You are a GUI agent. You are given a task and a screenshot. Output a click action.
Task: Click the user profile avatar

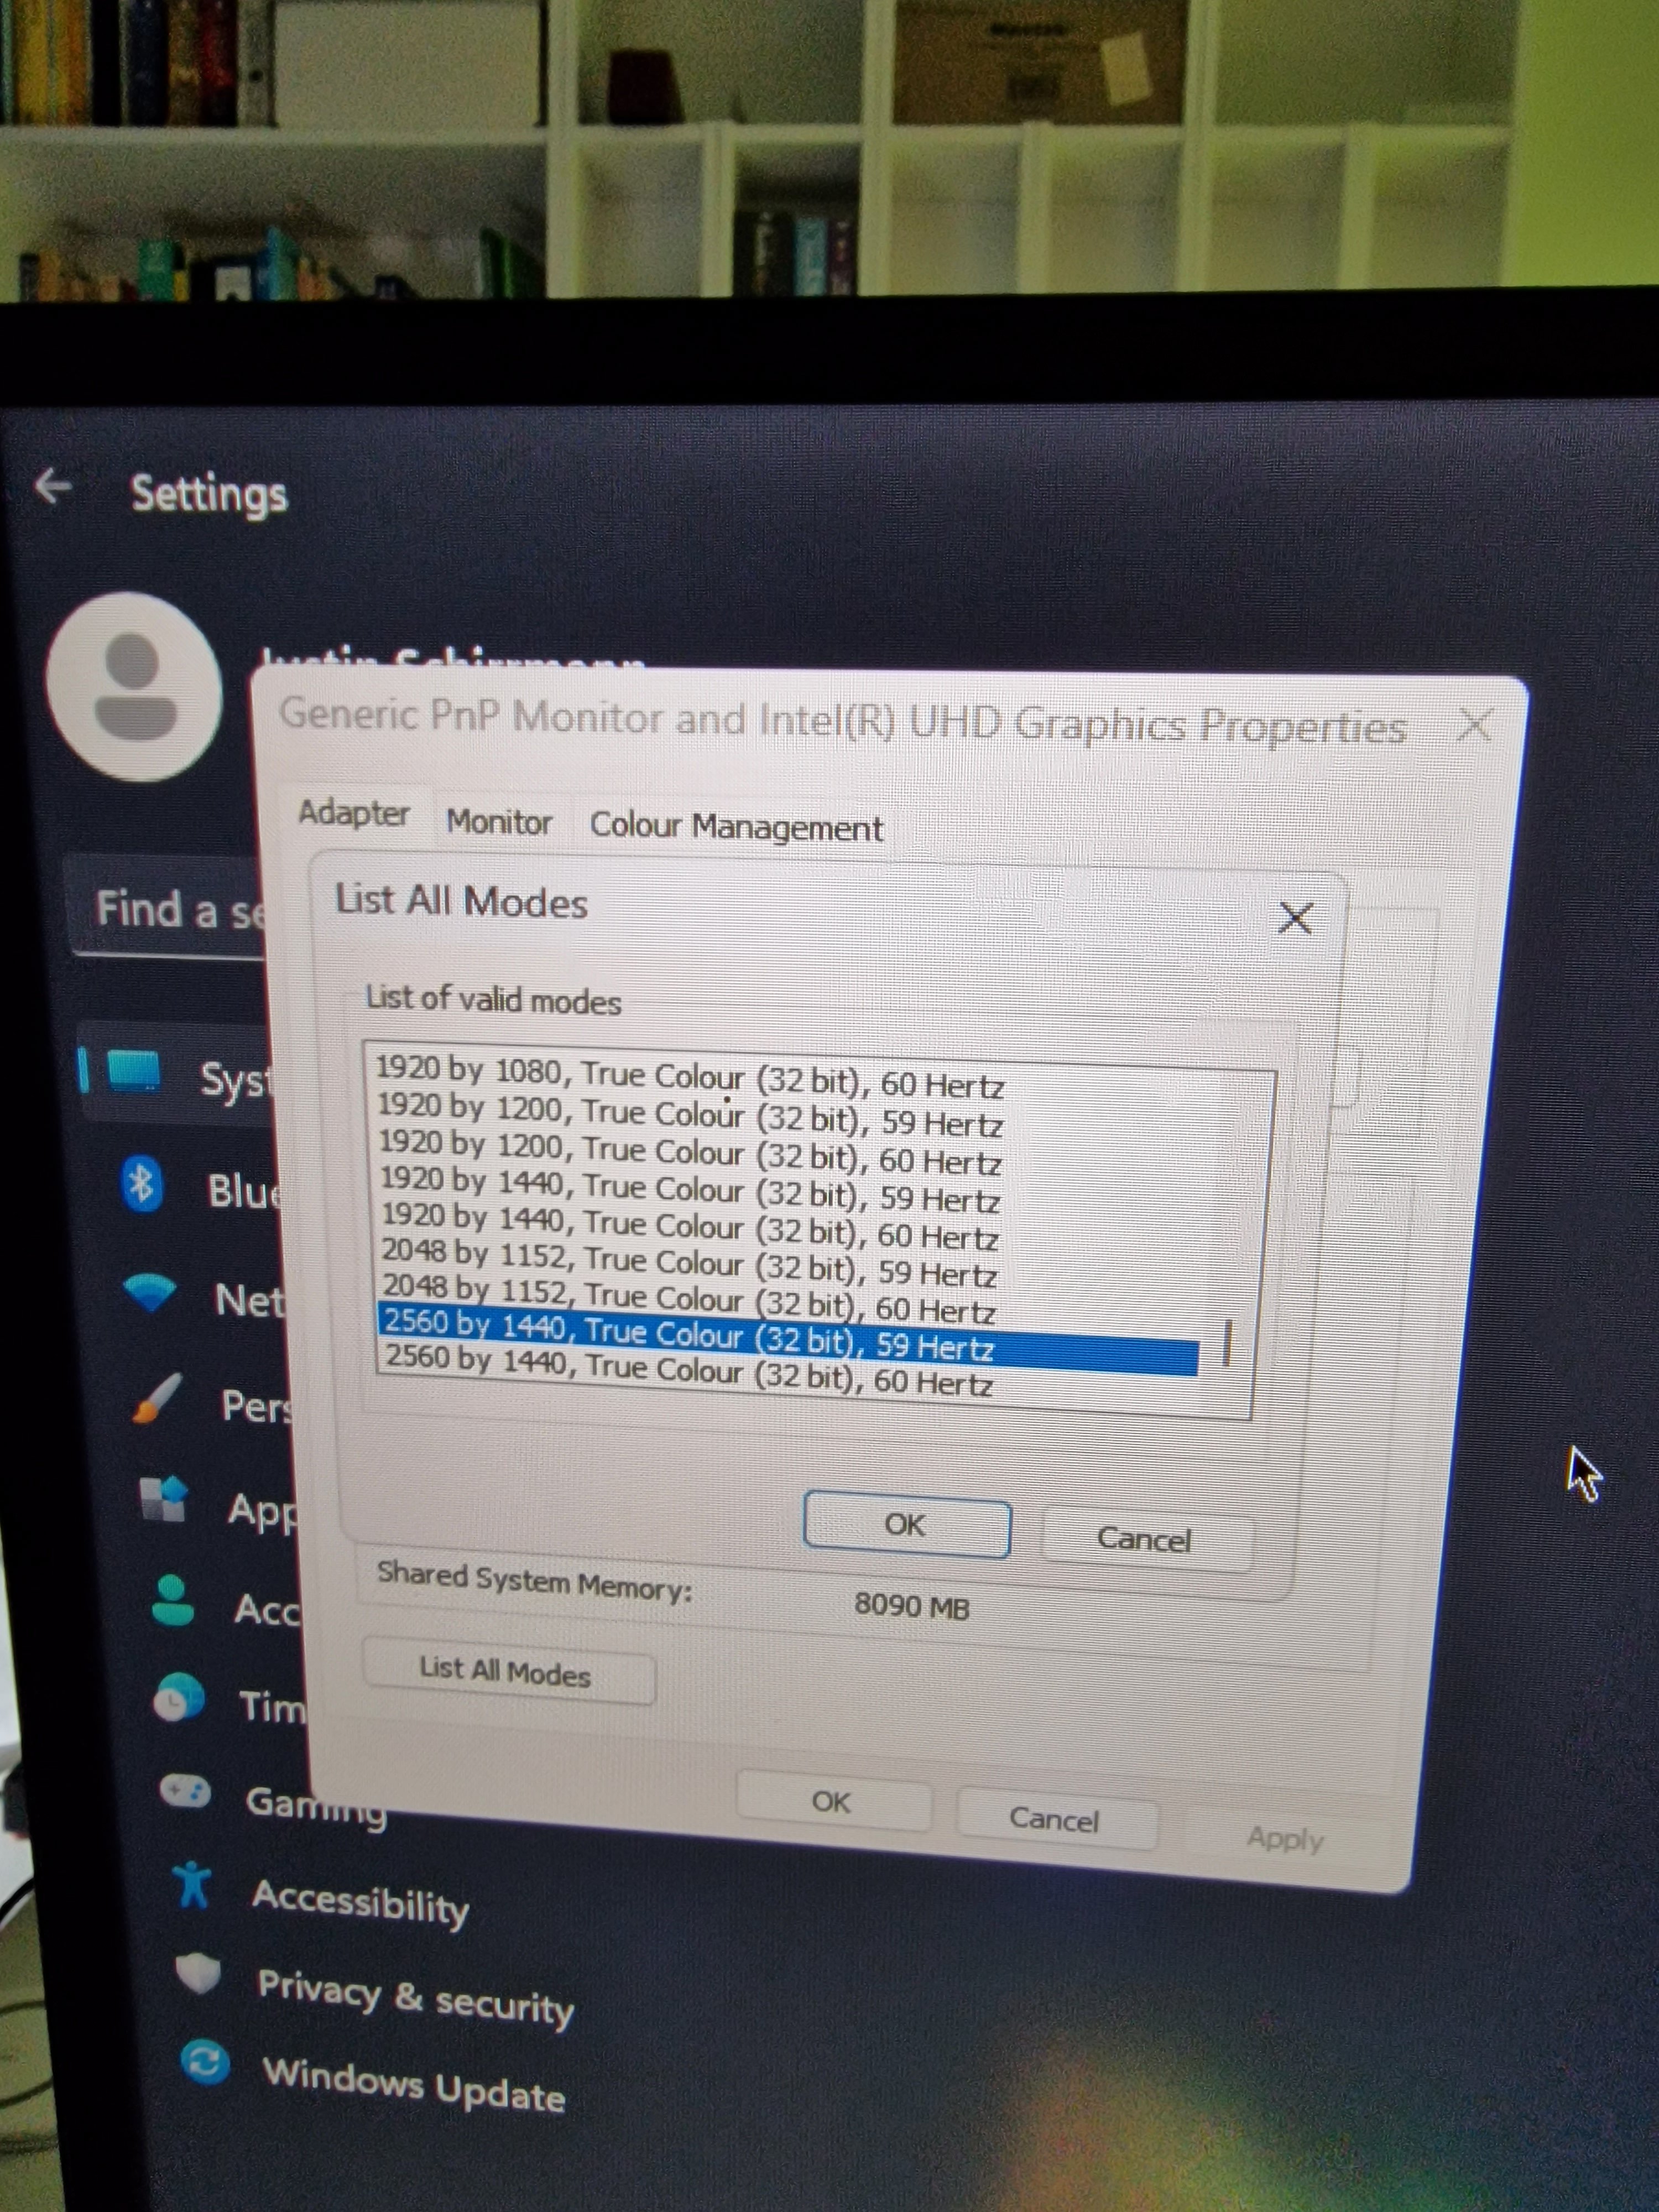(135, 687)
